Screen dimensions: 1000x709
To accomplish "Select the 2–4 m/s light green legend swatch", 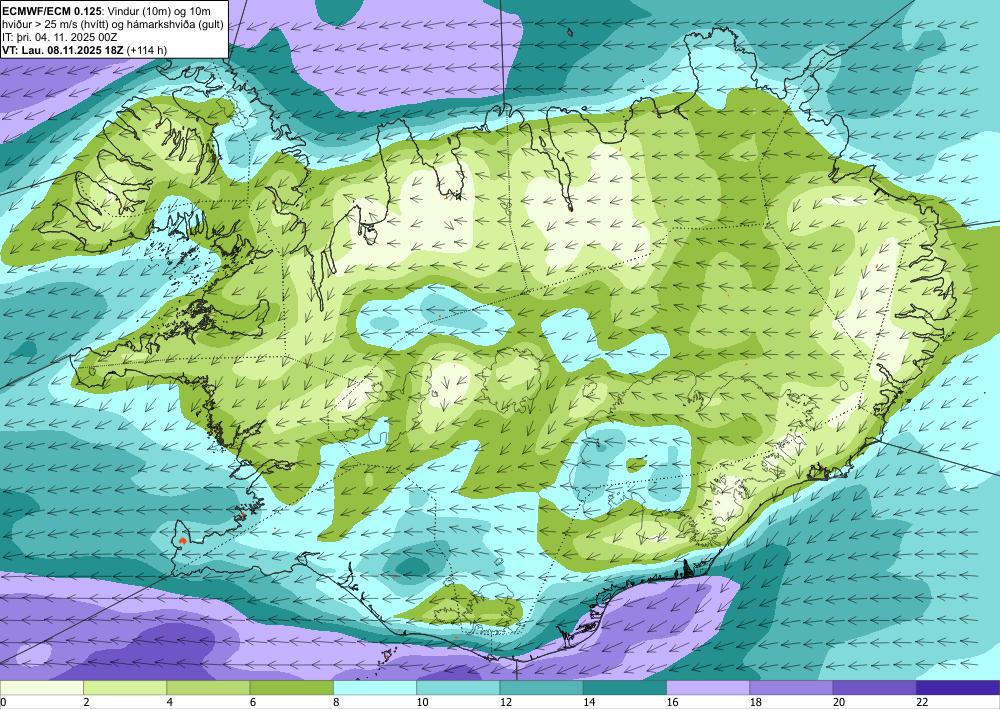I will pos(125,687).
